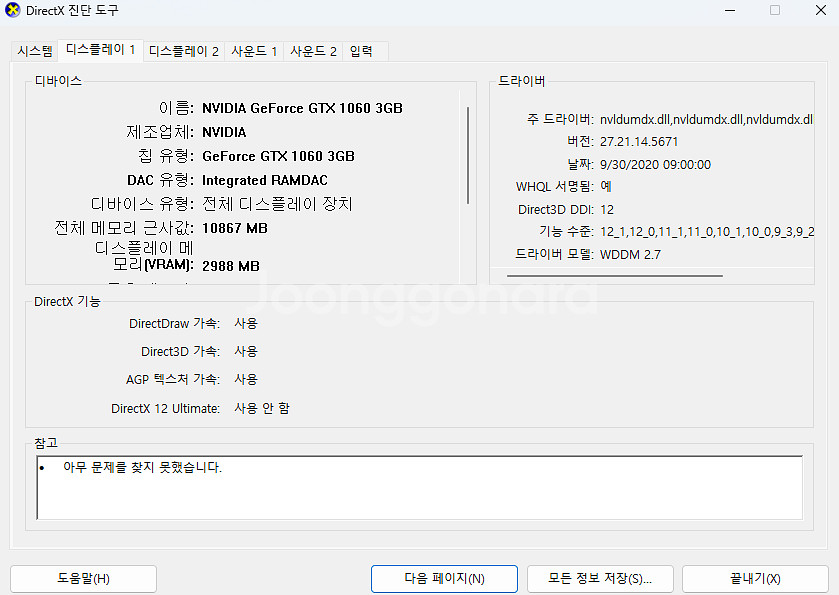The width and height of the screenshot is (839, 595).
Task: Click the 기능 수준 label
Action: [567, 232]
